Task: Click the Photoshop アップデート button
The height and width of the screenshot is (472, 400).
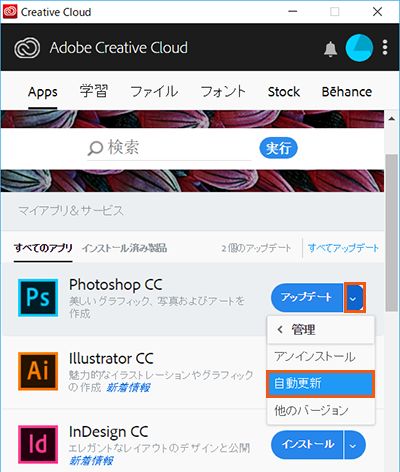Action: click(x=307, y=297)
